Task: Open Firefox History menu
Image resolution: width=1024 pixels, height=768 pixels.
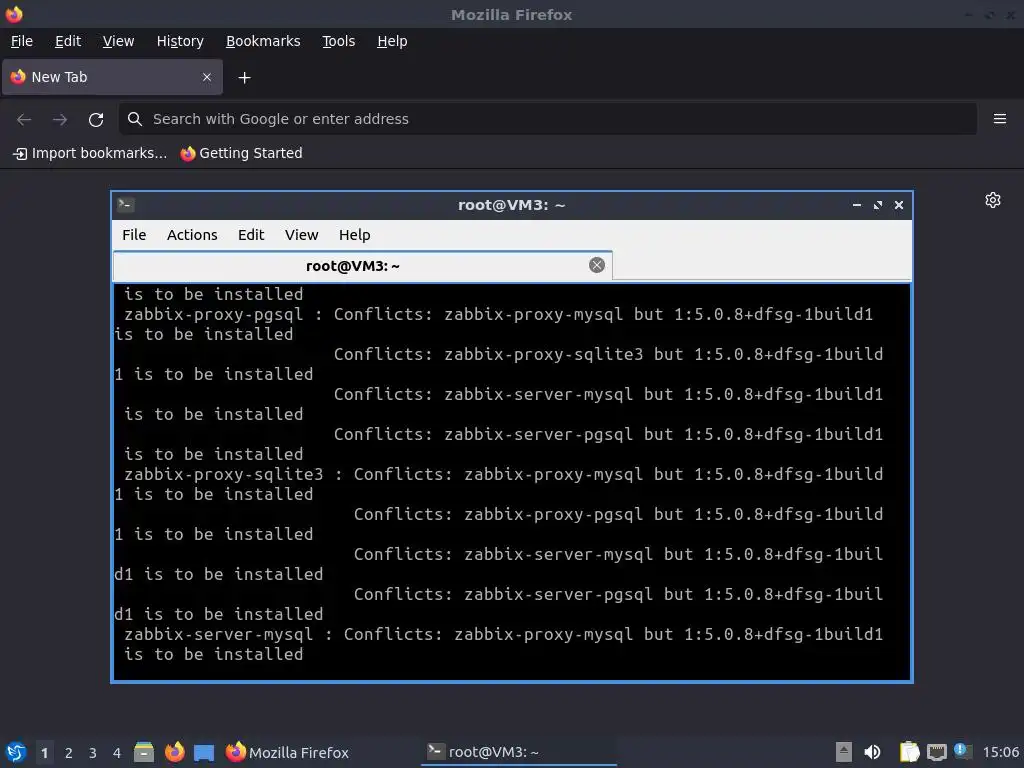Action: coord(180,41)
